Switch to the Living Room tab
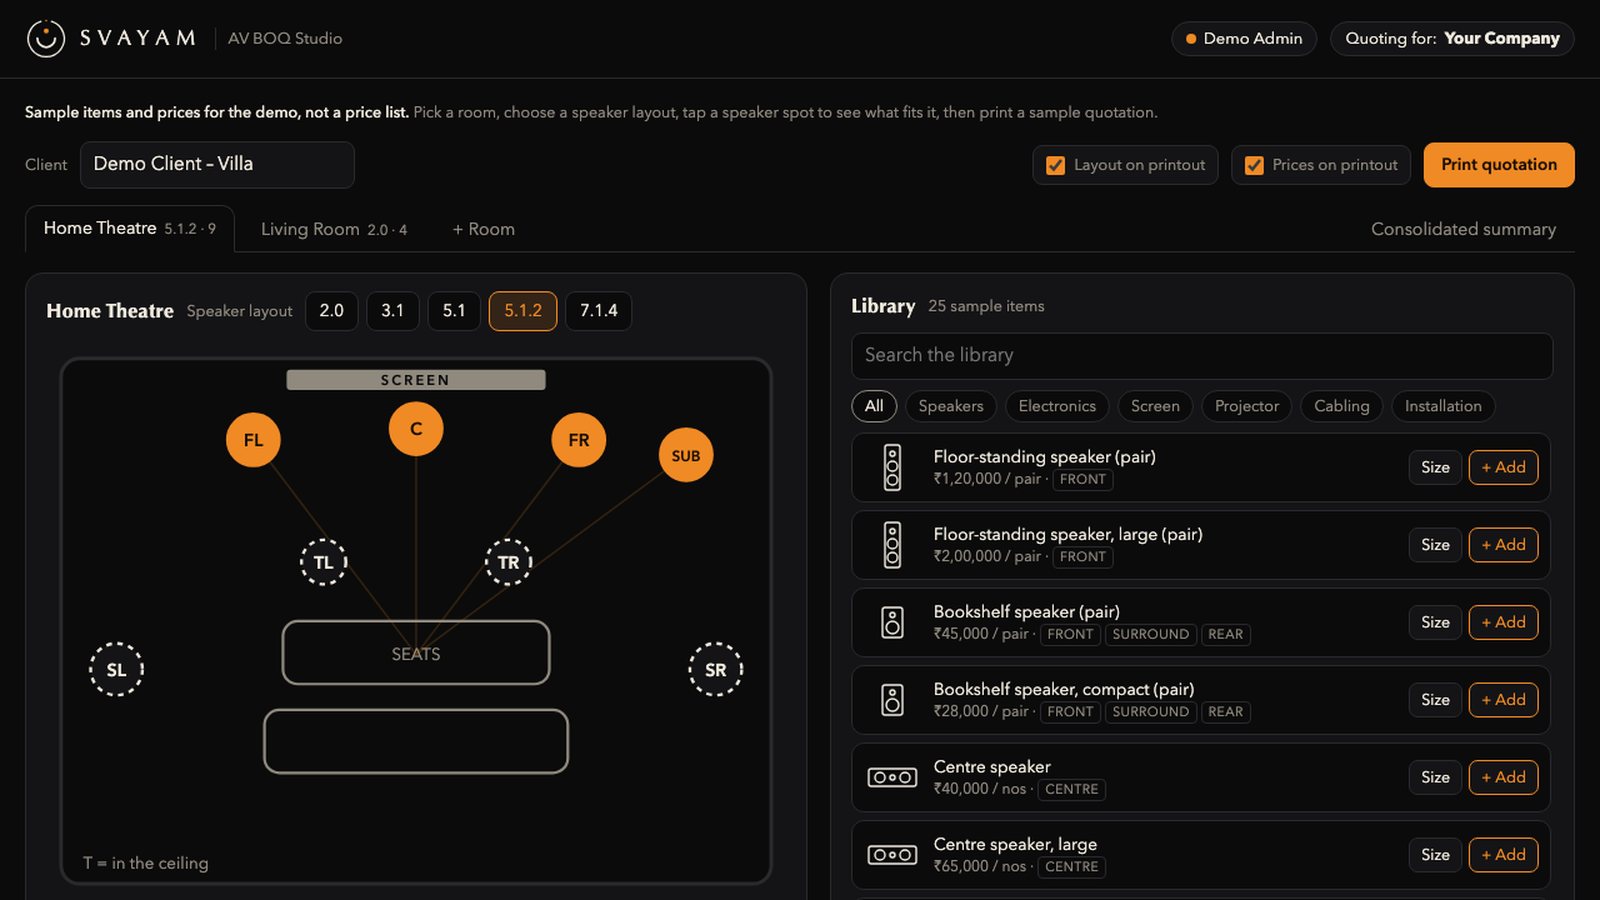 334,230
